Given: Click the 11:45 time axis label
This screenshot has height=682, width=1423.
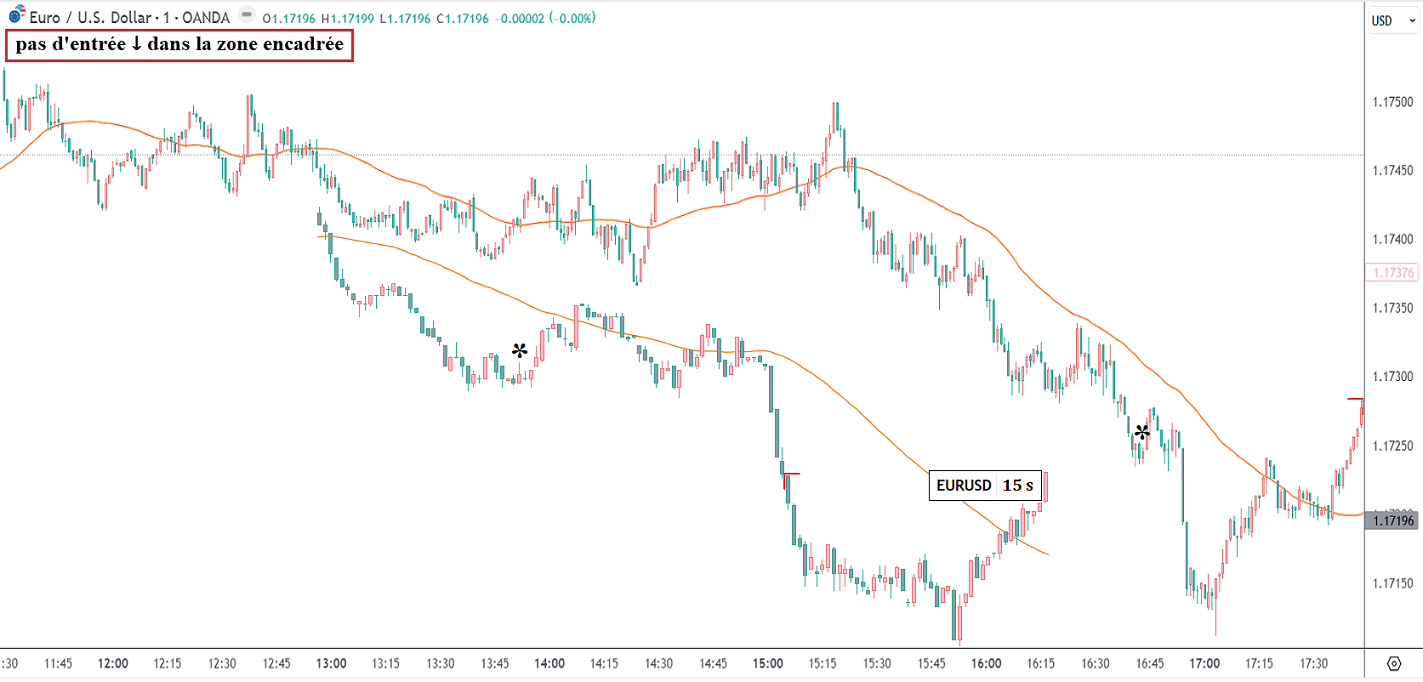Looking at the screenshot, I should (x=58, y=663).
